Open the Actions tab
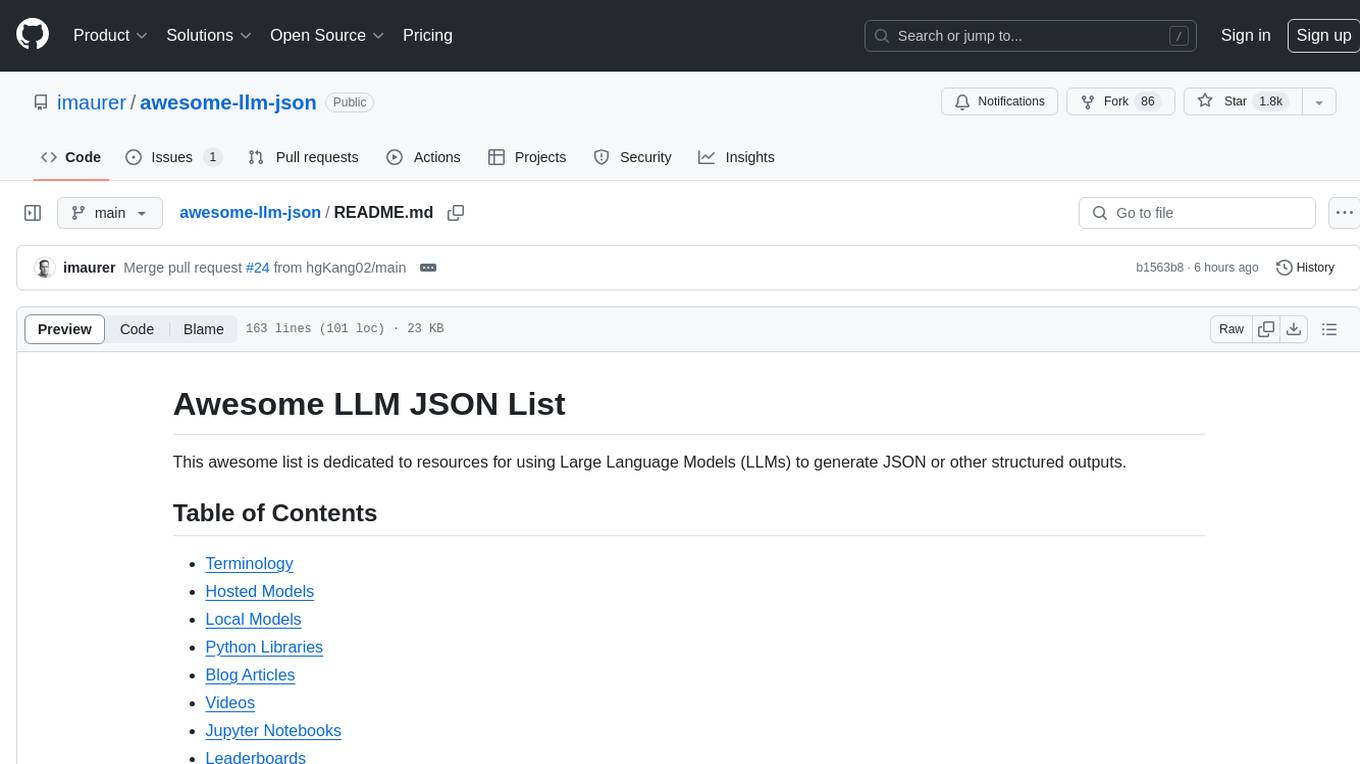Image resolution: width=1360 pixels, height=764 pixels. pos(423,157)
